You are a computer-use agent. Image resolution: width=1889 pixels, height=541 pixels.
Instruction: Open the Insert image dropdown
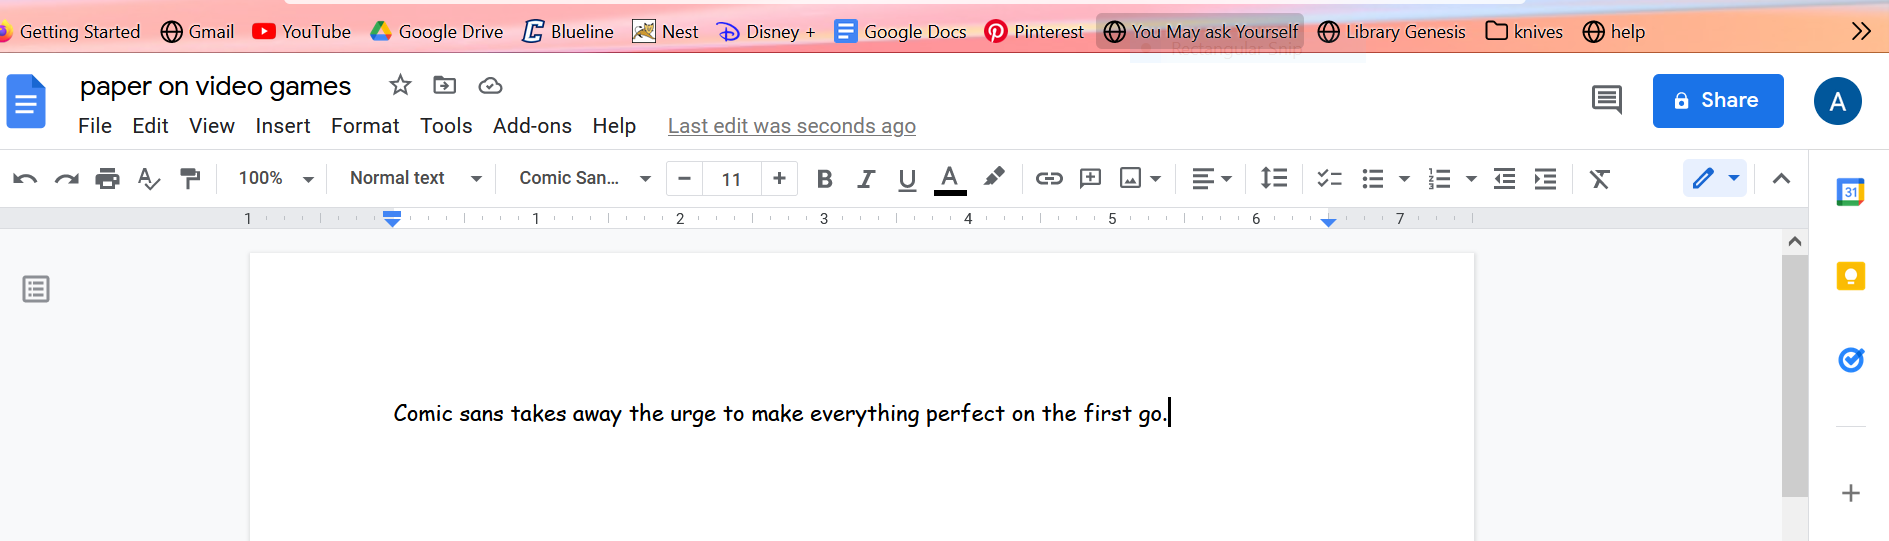pyautogui.click(x=1140, y=179)
